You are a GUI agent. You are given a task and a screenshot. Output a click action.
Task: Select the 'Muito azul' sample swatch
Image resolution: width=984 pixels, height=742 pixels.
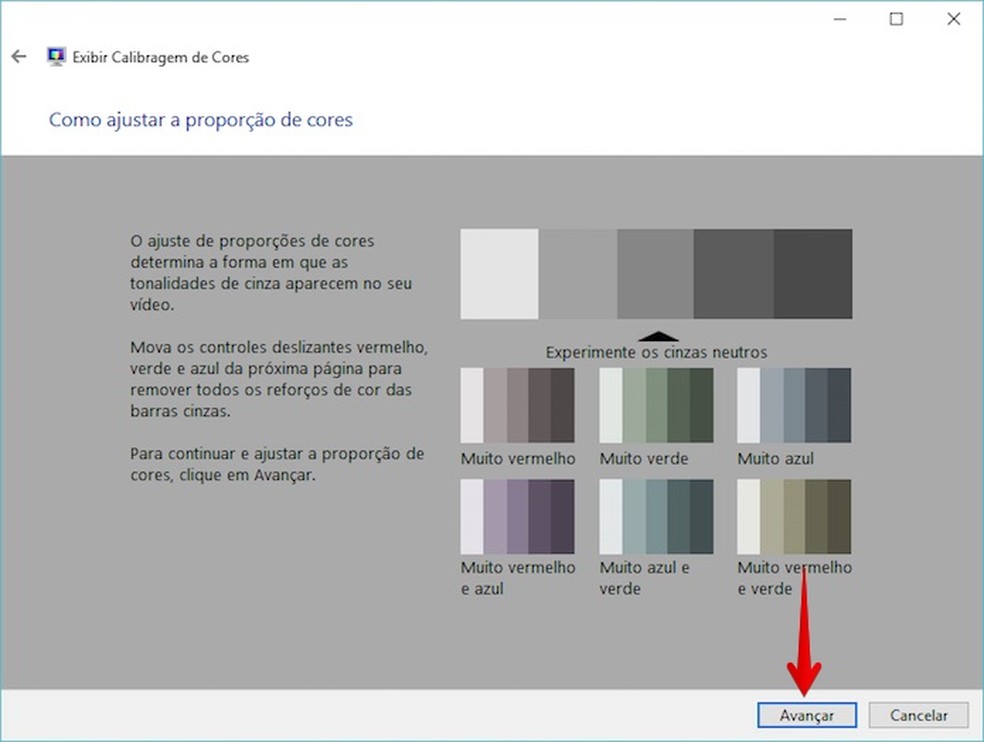793,404
